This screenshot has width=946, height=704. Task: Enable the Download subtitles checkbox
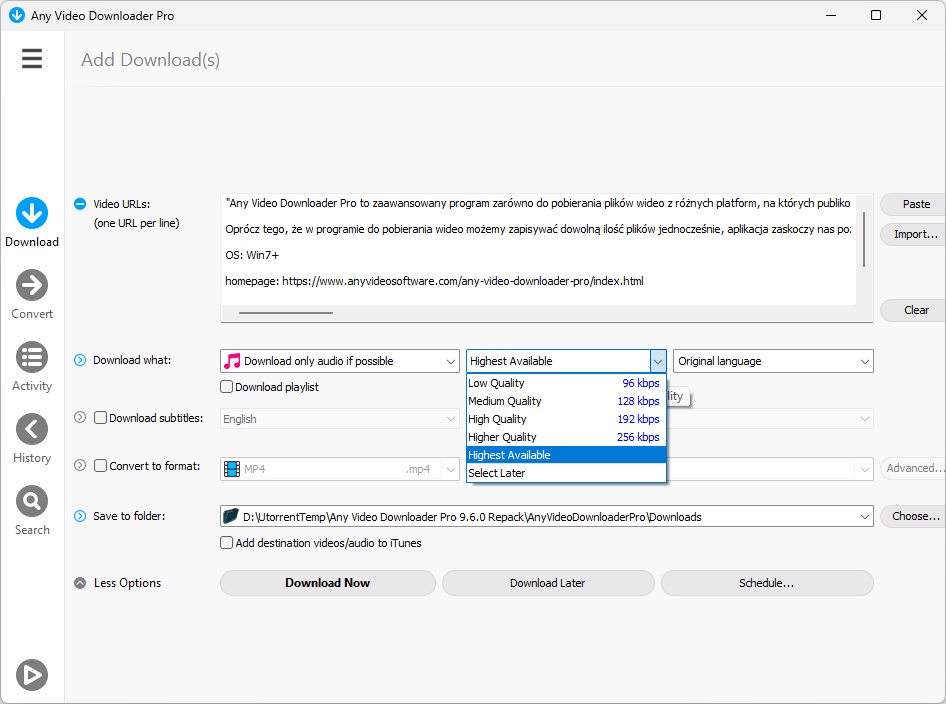point(101,417)
